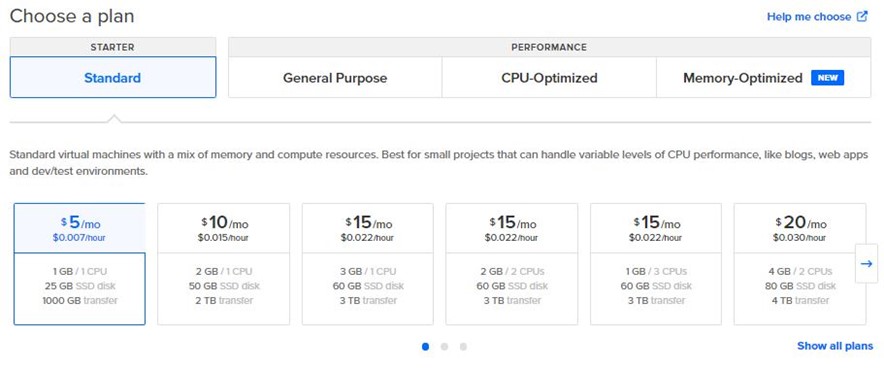Open the Help me choose link

point(809,17)
